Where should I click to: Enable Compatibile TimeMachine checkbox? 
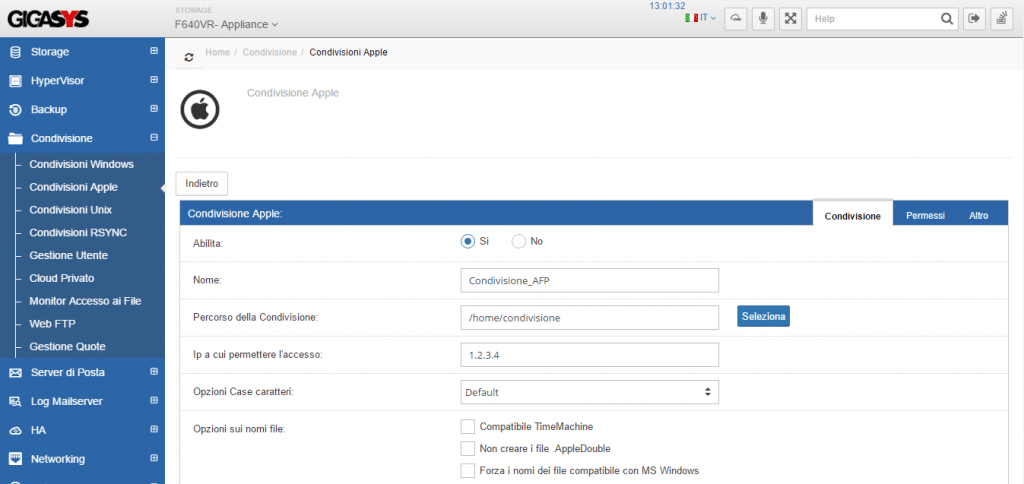467,427
